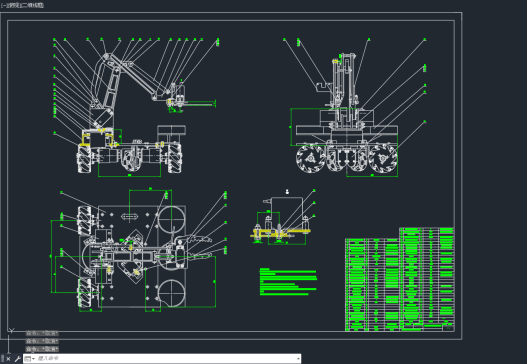Open the recent commands dropdown
Viewport: 527px width, 364px height.
[30, 359]
